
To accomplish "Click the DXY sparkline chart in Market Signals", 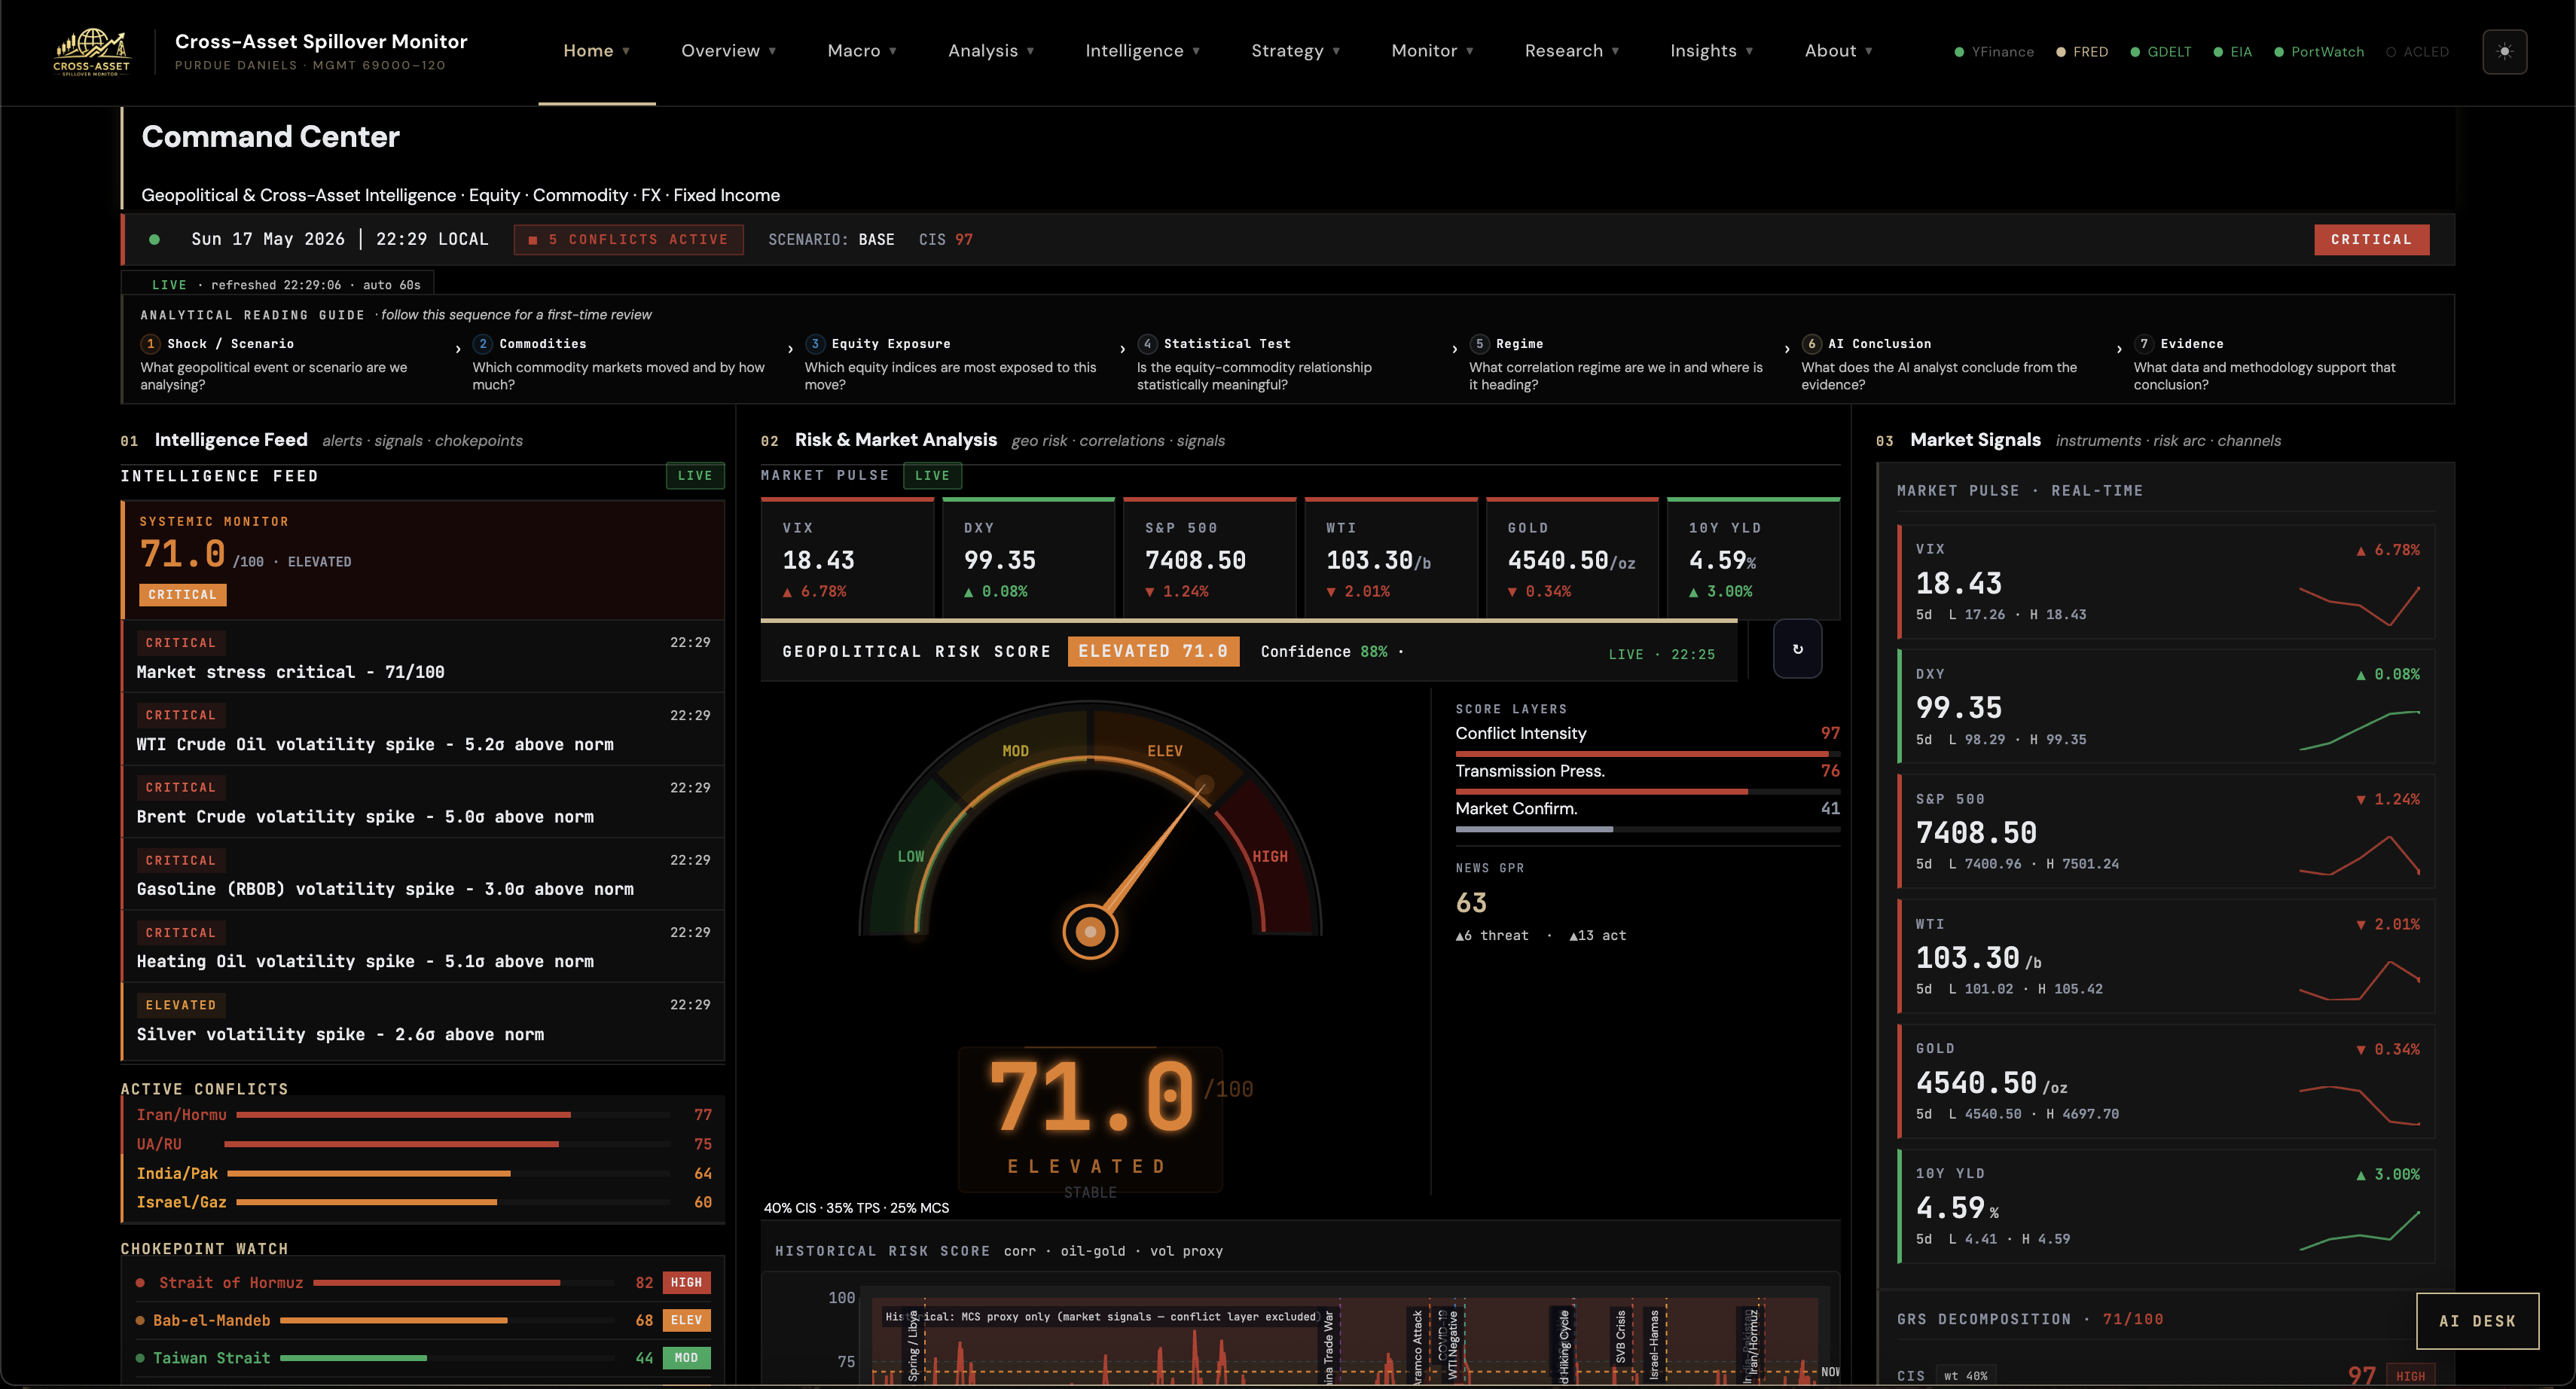I will [2359, 729].
